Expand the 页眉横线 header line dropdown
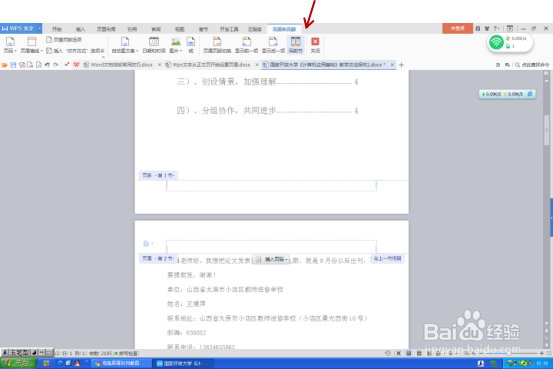This screenshot has height=369, width=553. (31, 45)
